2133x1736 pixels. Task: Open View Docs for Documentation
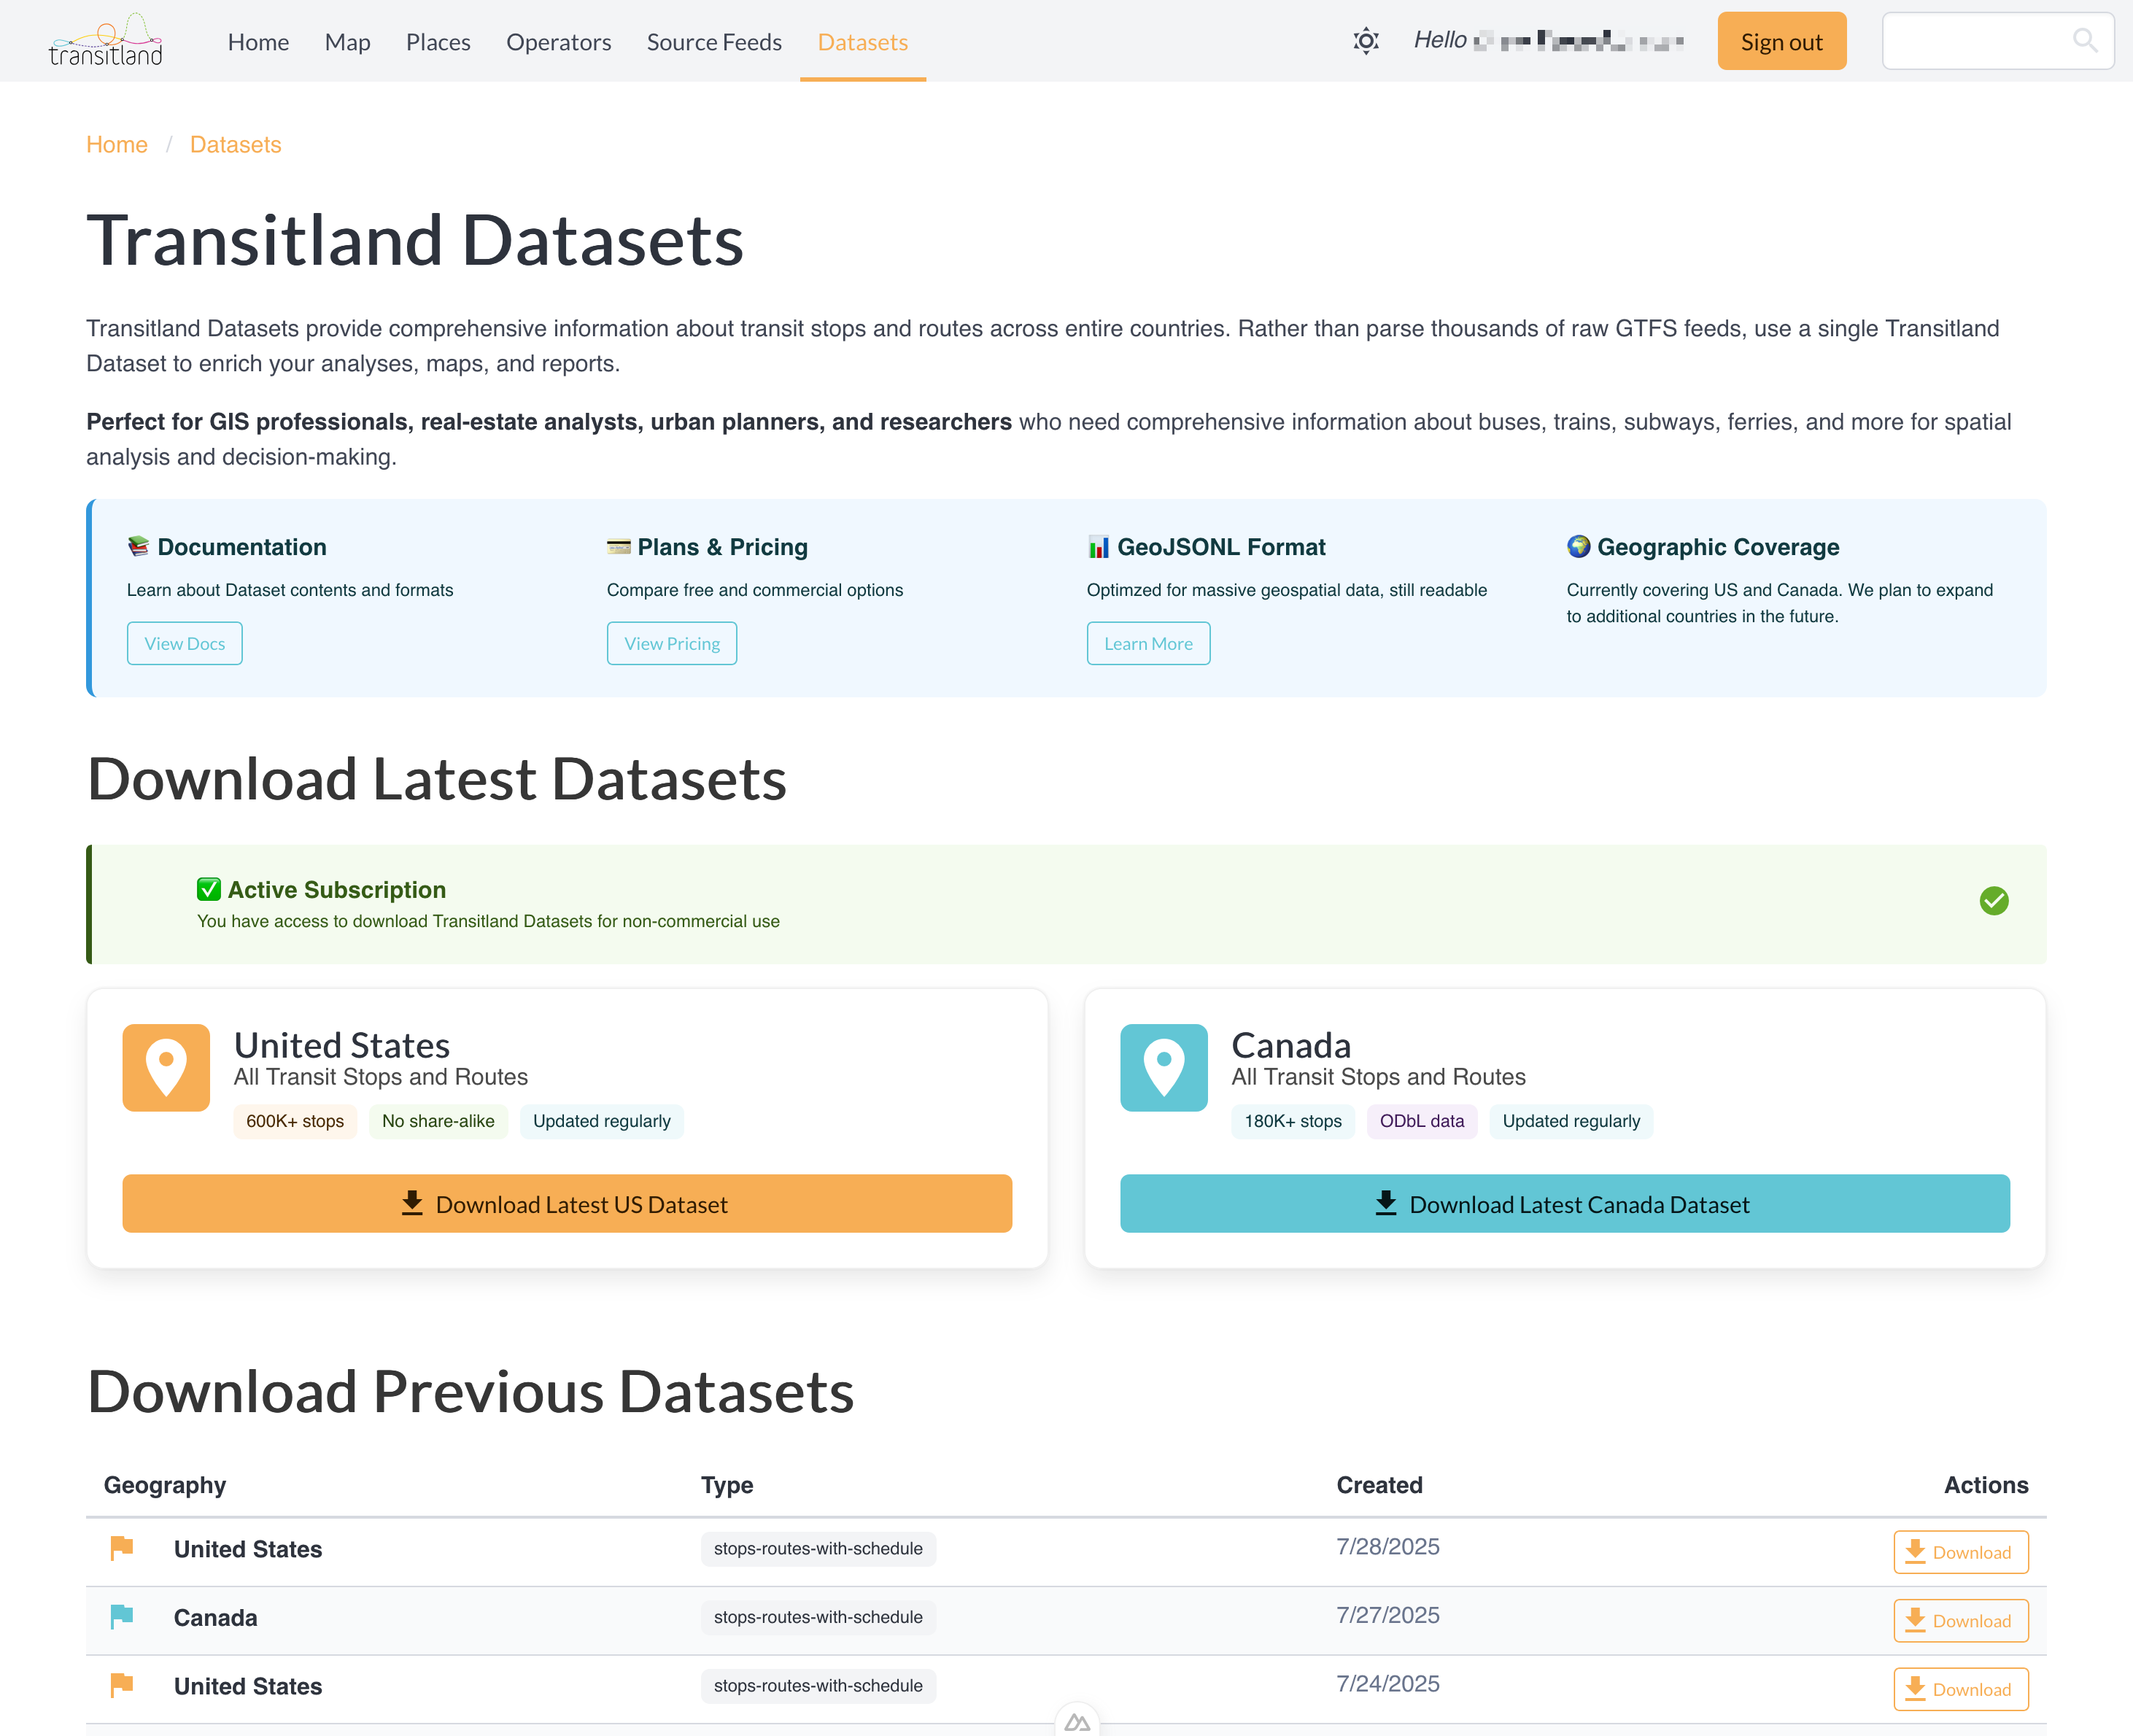[184, 643]
